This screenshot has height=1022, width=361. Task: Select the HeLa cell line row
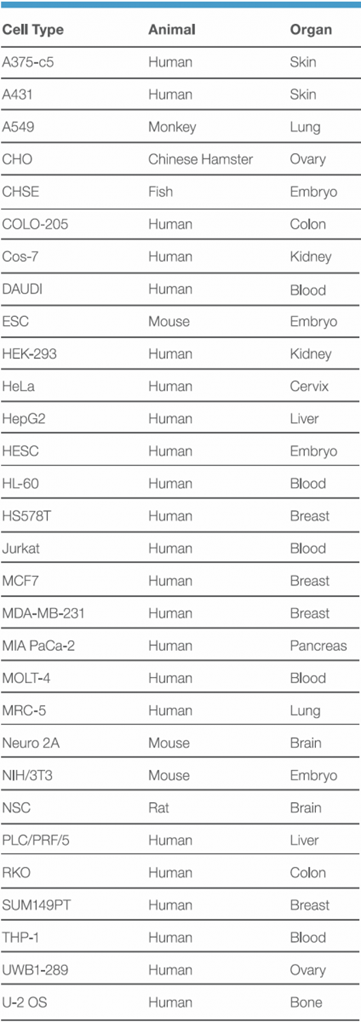pyautogui.click(x=180, y=386)
